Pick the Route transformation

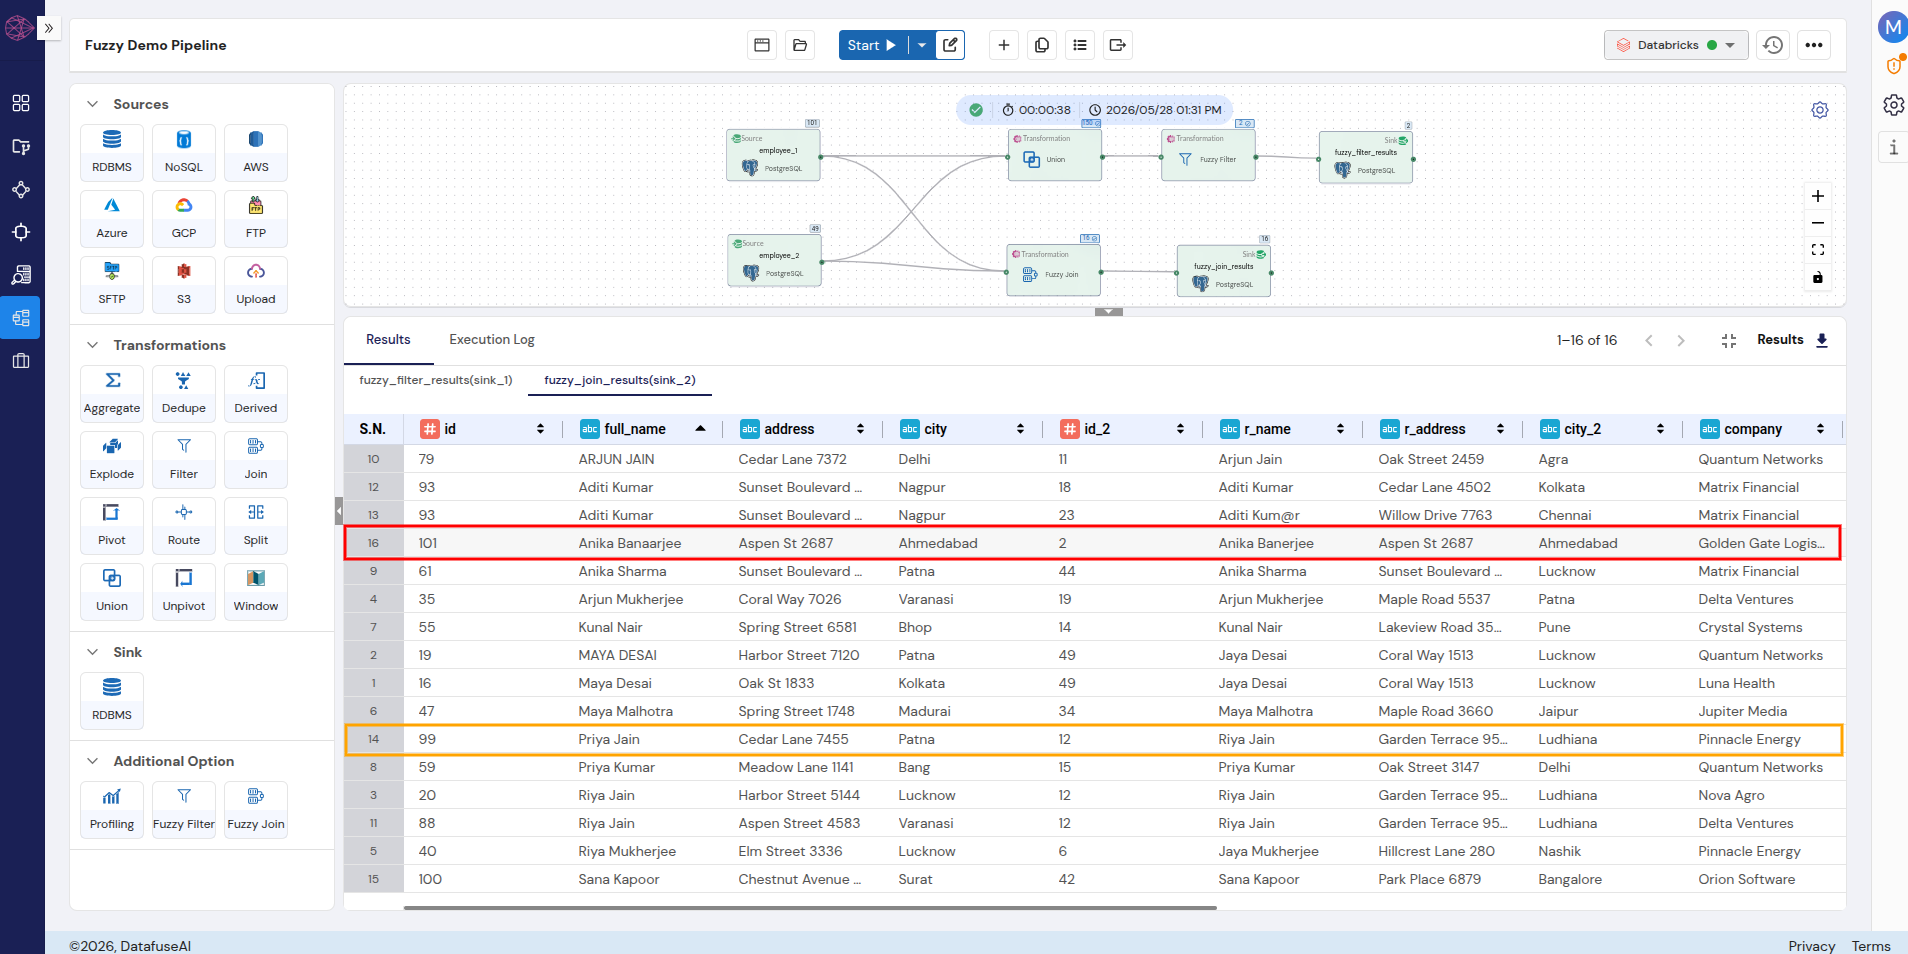point(184,526)
